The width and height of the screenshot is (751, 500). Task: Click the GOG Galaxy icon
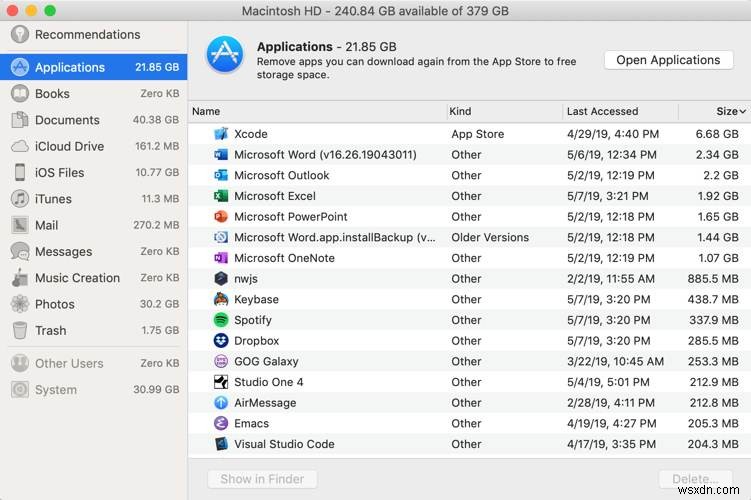[221, 362]
